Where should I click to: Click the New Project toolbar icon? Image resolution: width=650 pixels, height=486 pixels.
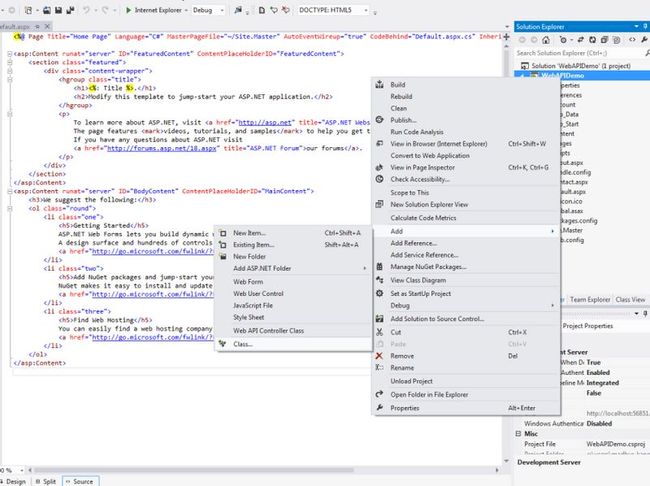pos(29,10)
